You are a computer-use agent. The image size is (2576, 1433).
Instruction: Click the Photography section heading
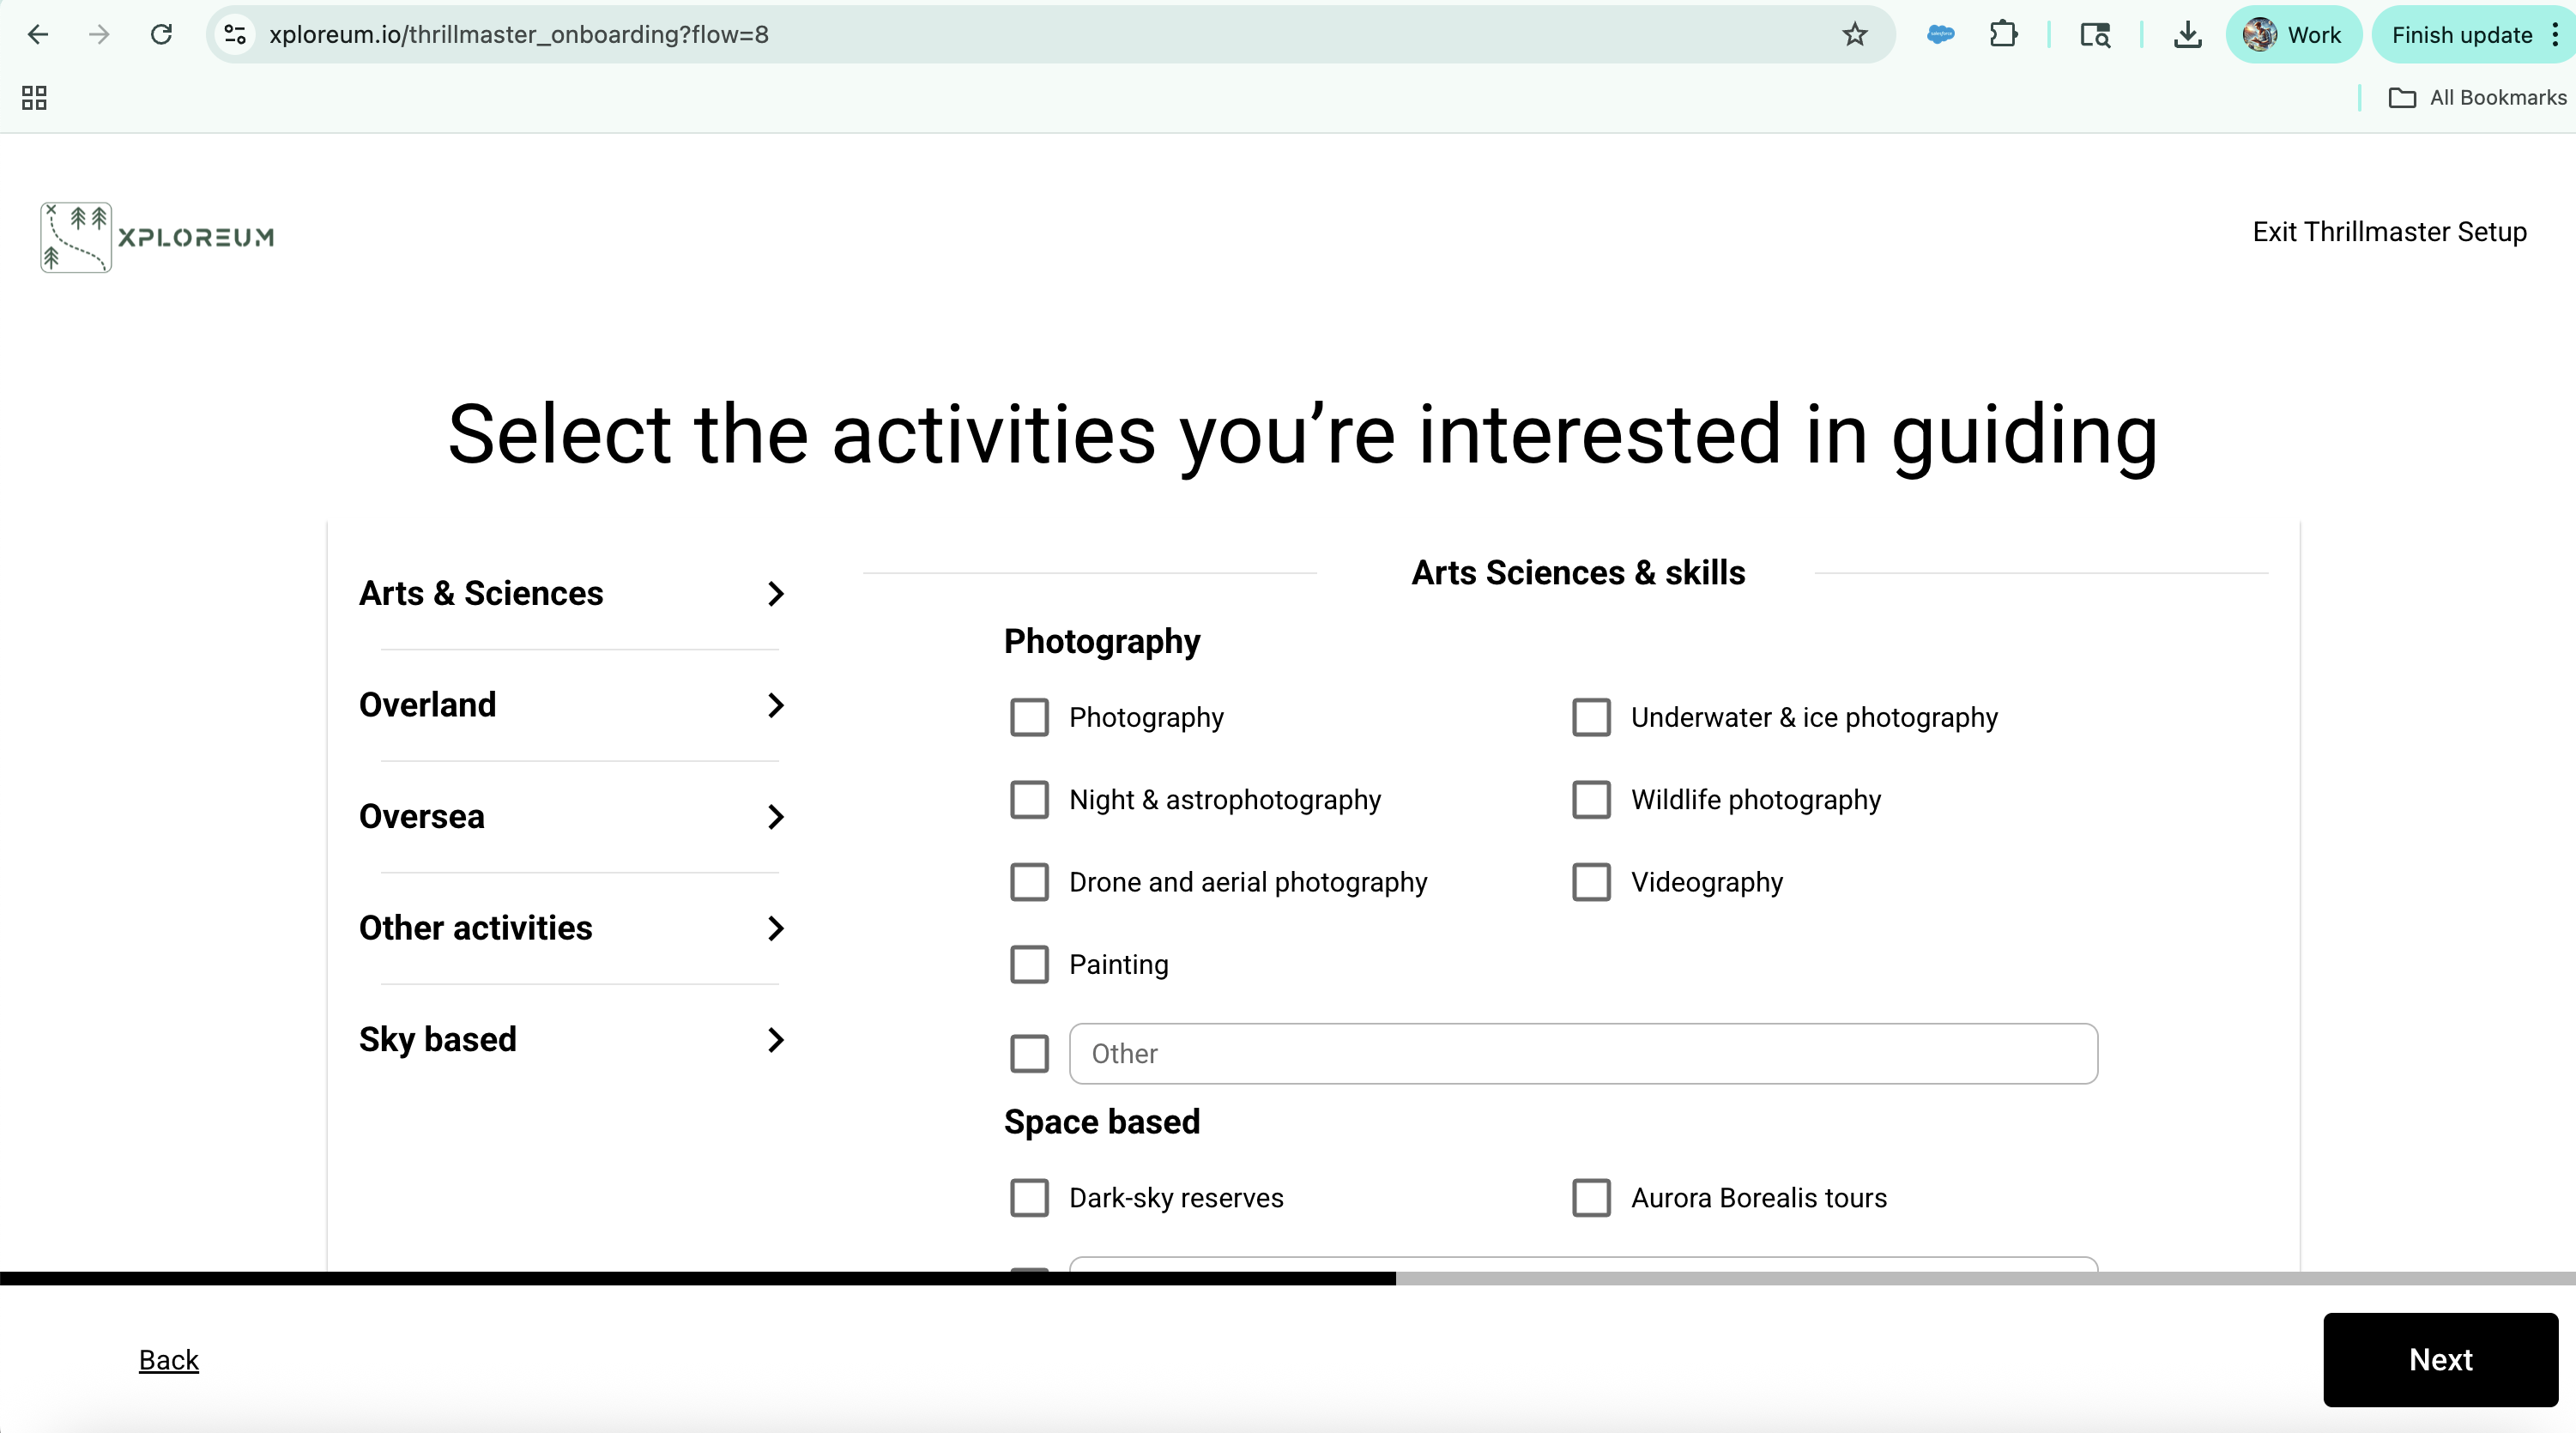tap(1102, 642)
